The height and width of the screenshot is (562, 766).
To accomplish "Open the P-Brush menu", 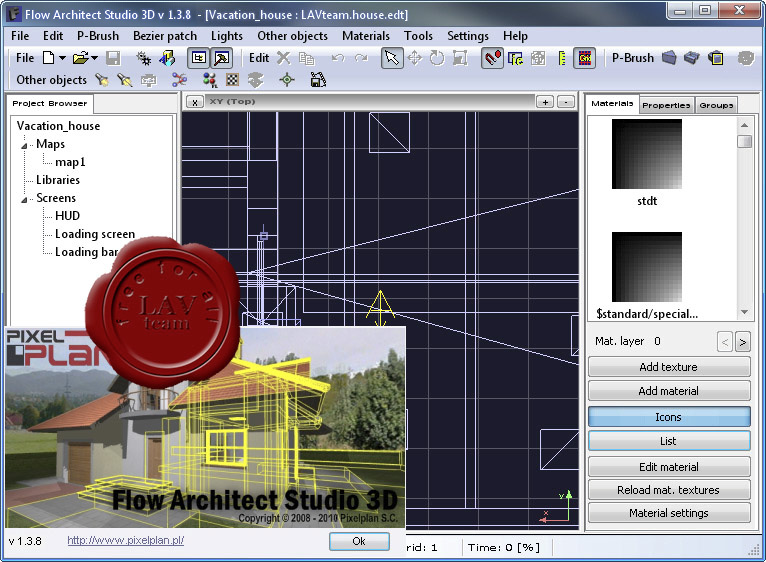I will click(98, 36).
